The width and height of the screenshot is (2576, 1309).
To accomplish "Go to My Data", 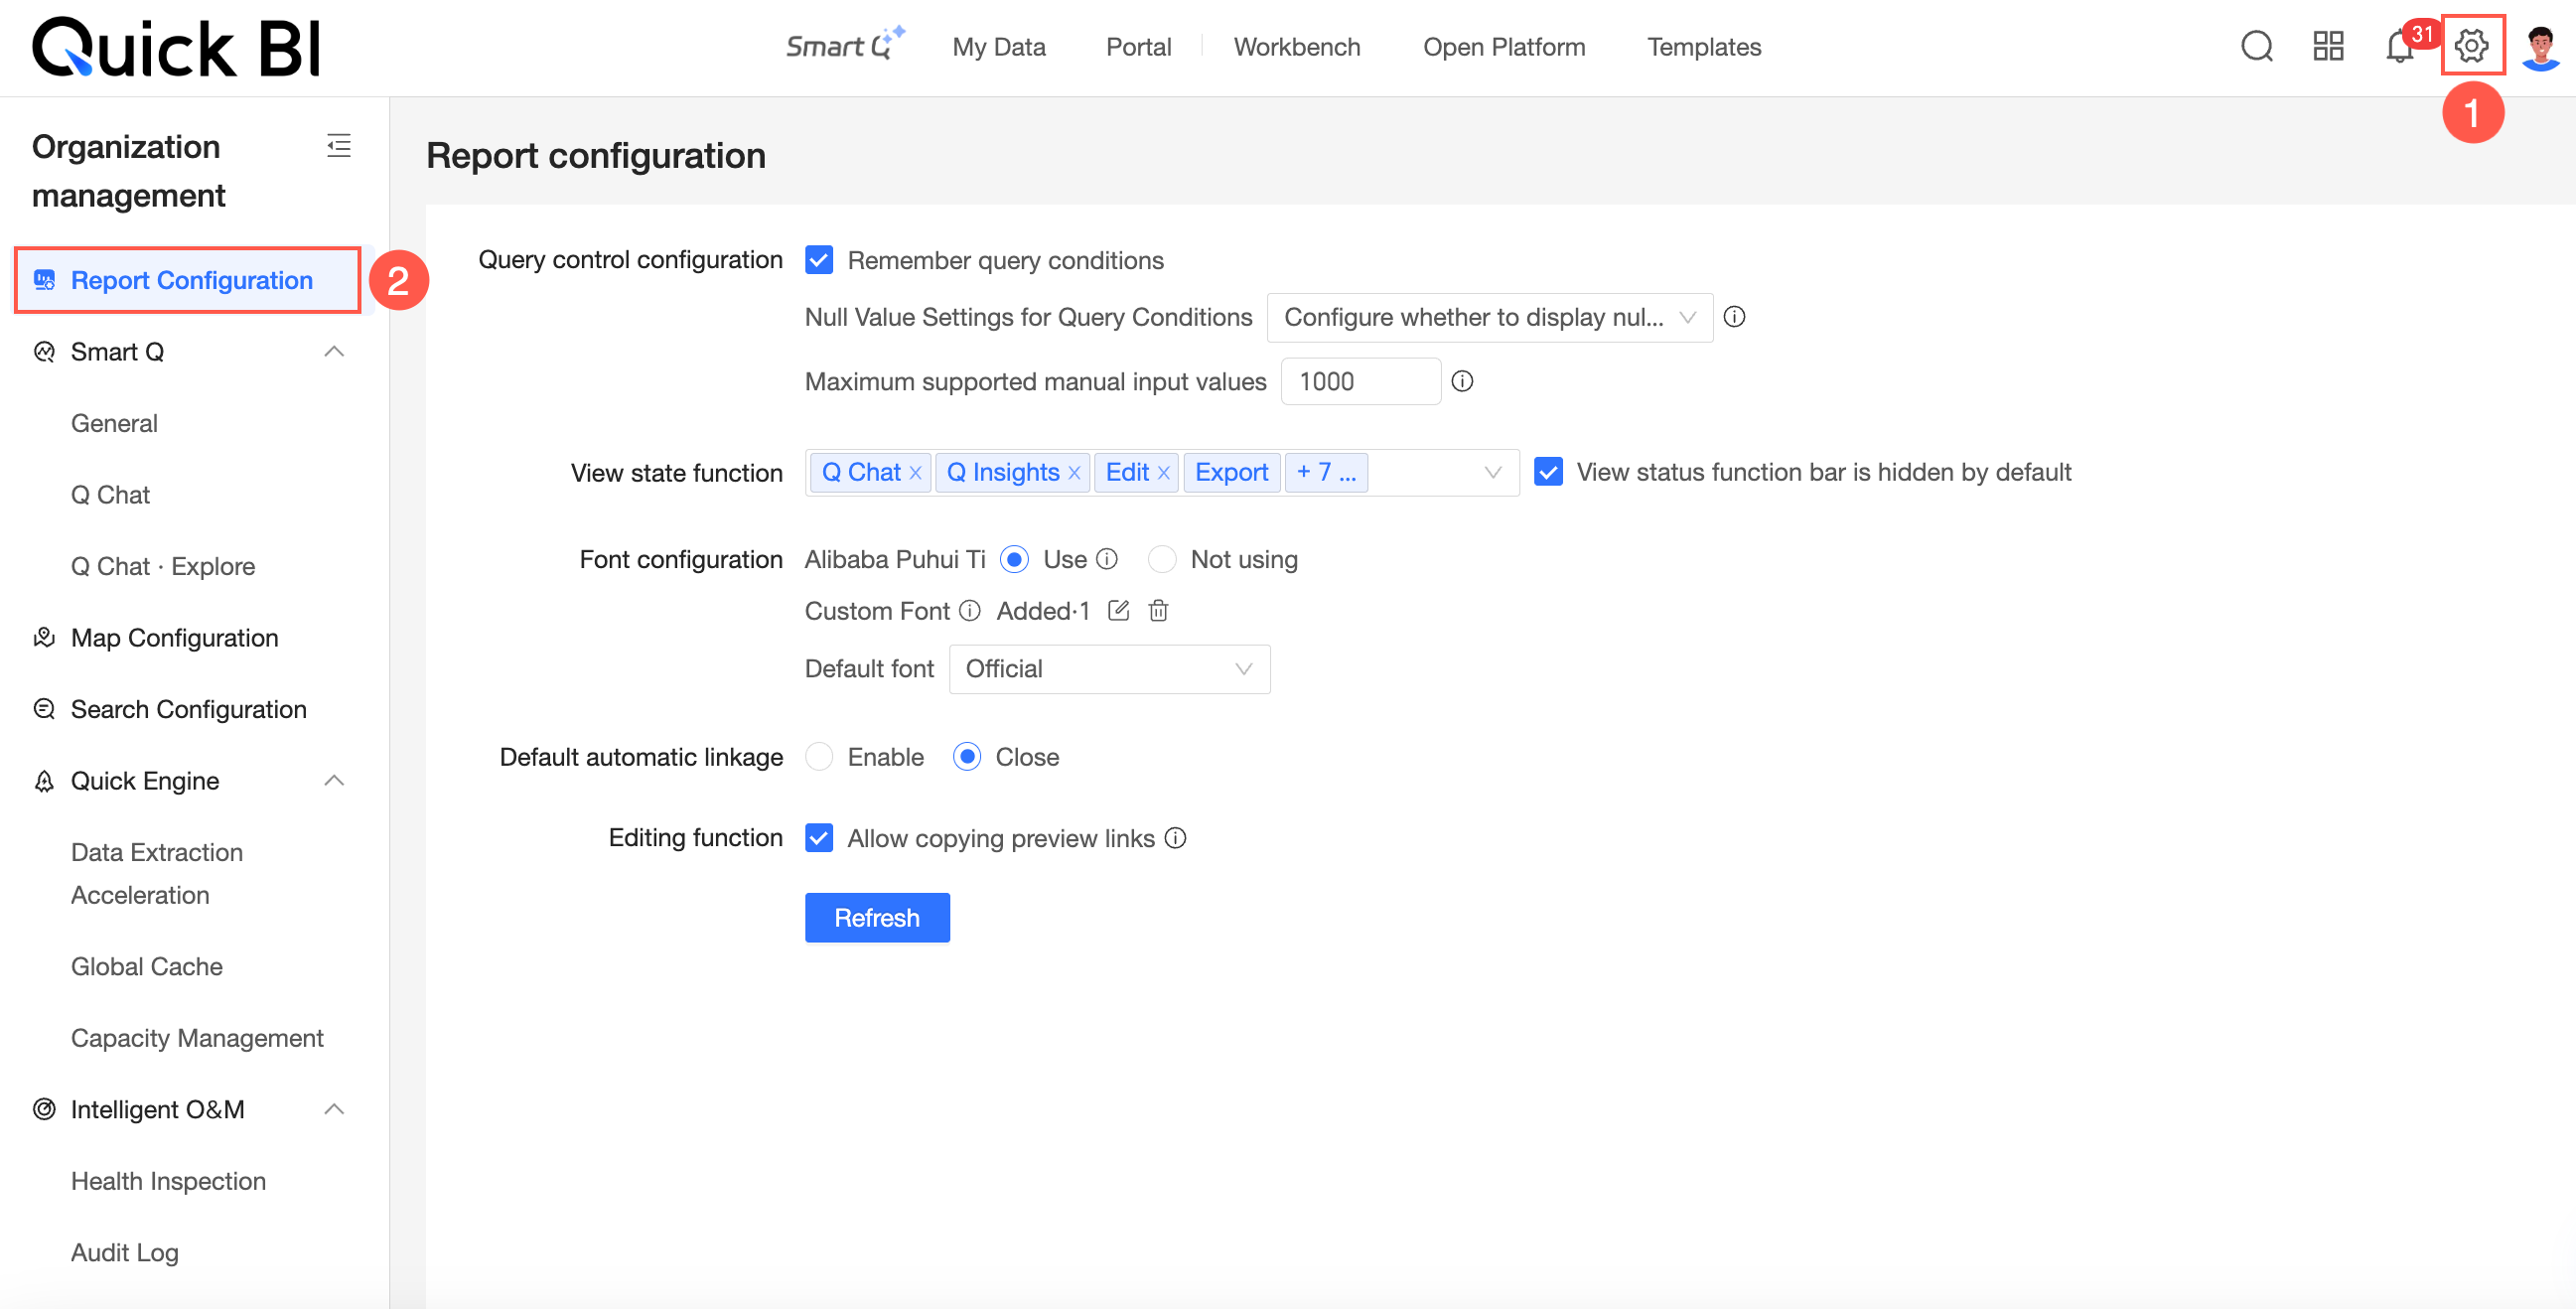I will click(x=998, y=47).
